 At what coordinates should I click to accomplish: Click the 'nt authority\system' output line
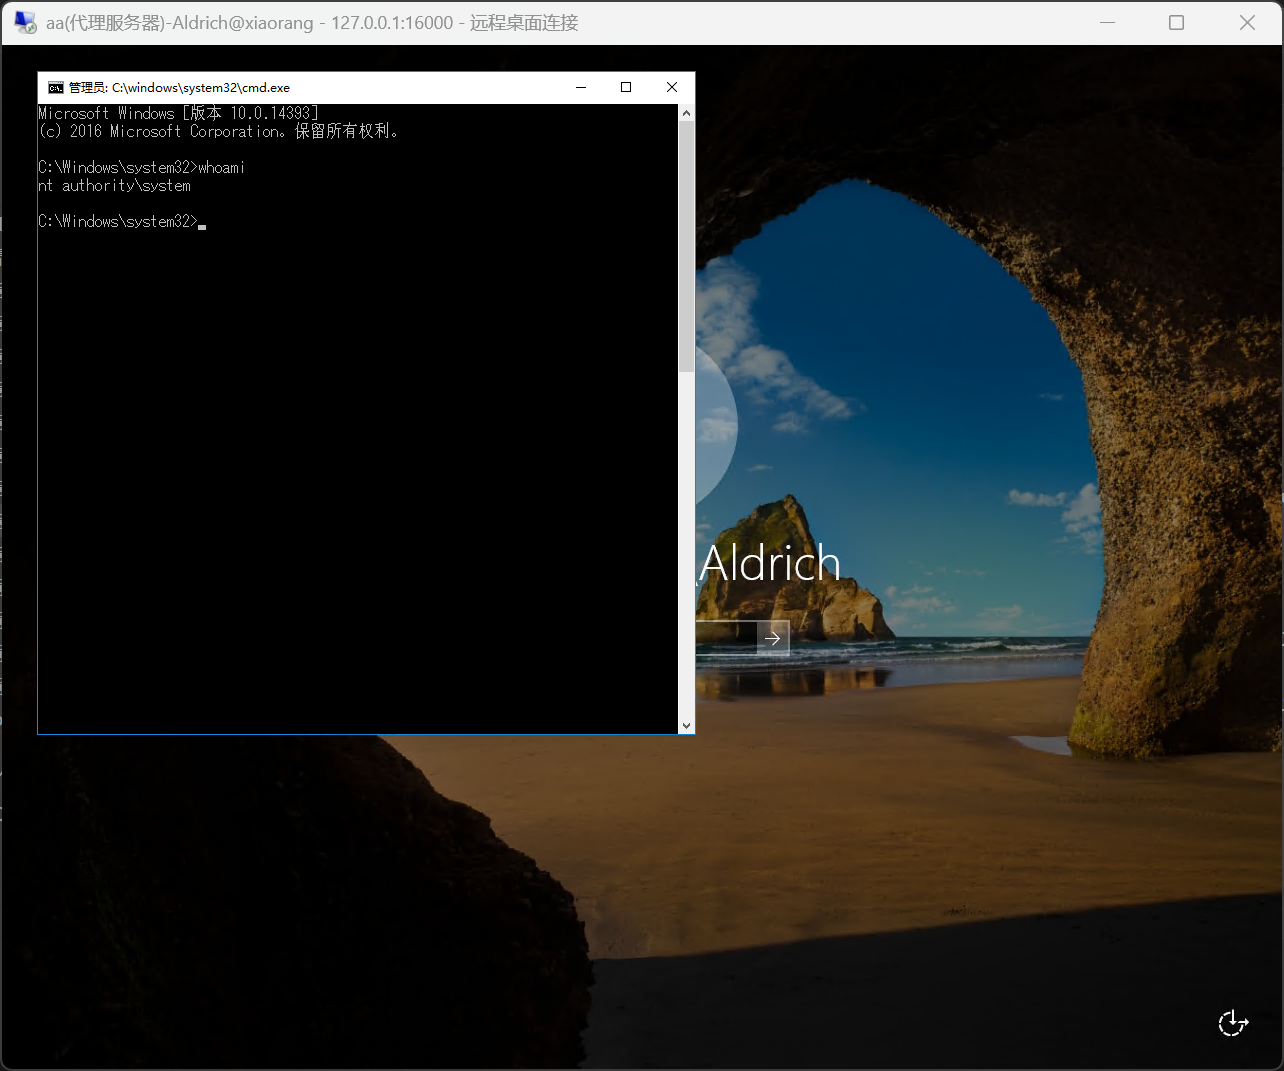coord(115,186)
